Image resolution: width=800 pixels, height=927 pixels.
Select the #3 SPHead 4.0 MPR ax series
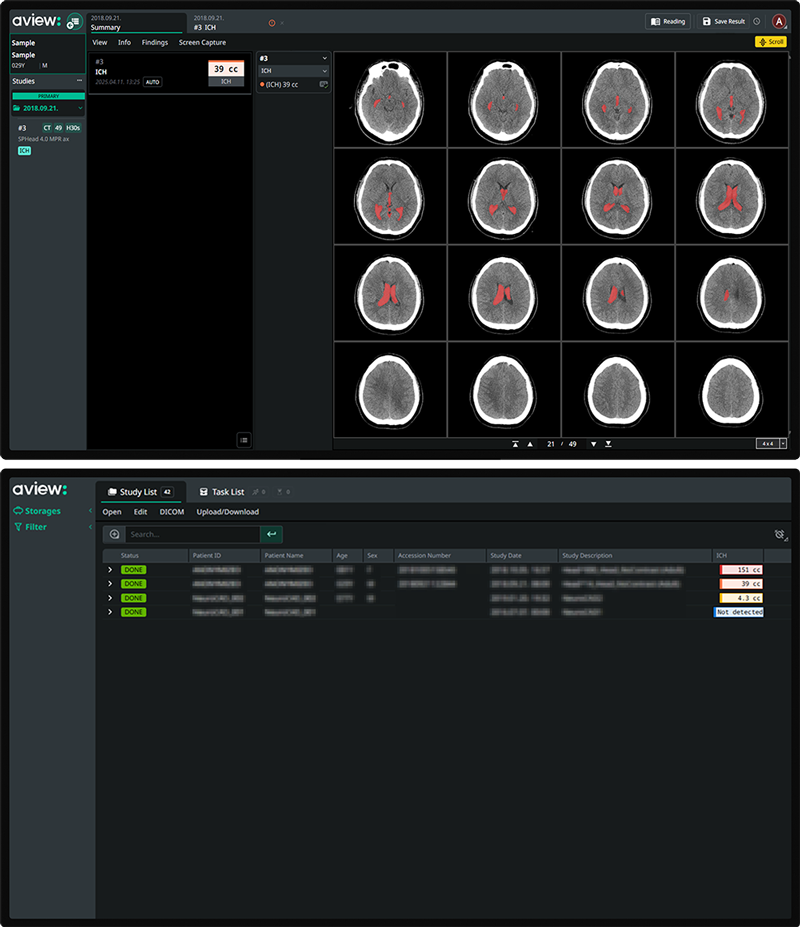(x=48, y=133)
